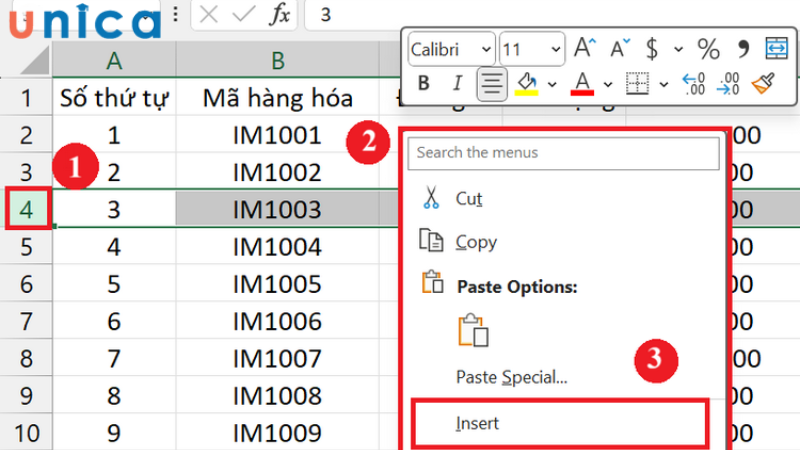Click Decrease Decimal icon
Screen dimensions: 800x450
[x=728, y=84]
